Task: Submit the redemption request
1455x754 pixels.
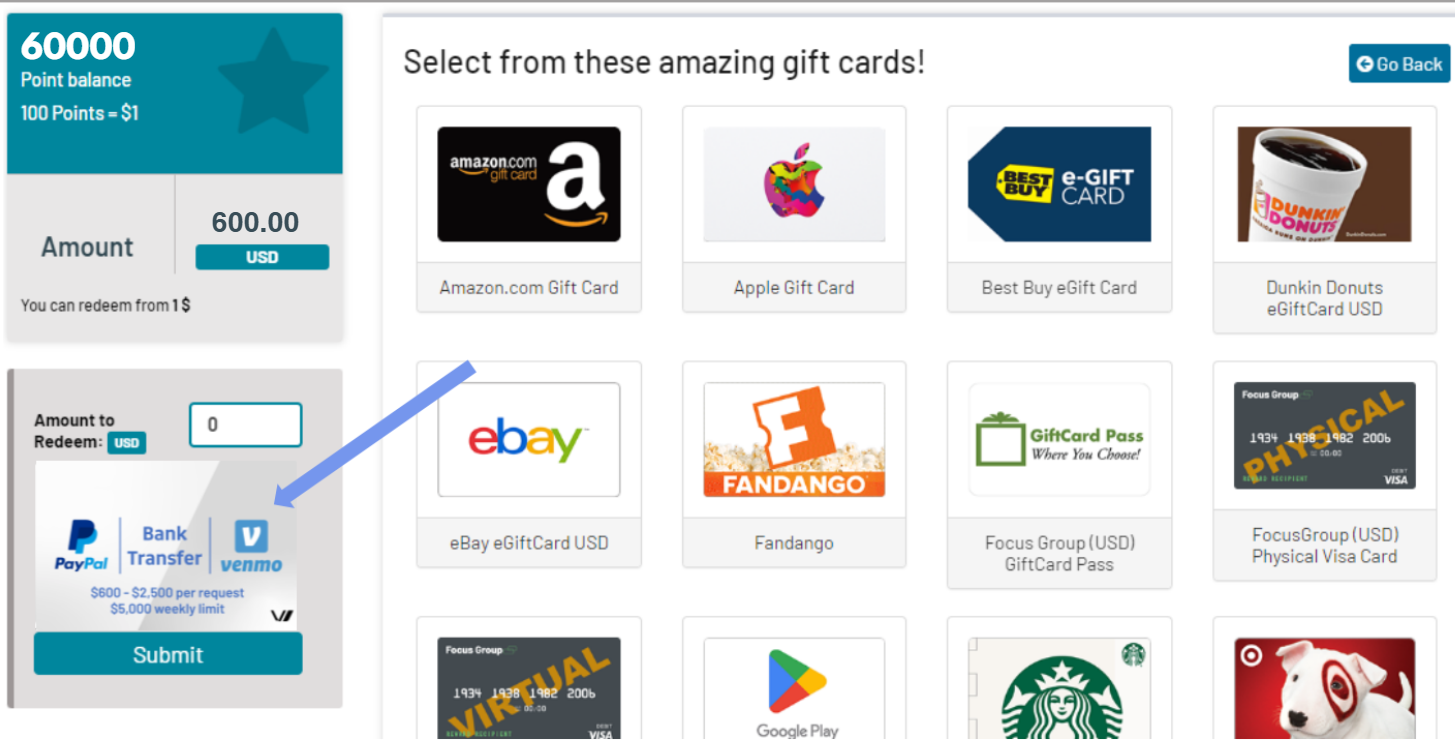Action: point(168,654)
